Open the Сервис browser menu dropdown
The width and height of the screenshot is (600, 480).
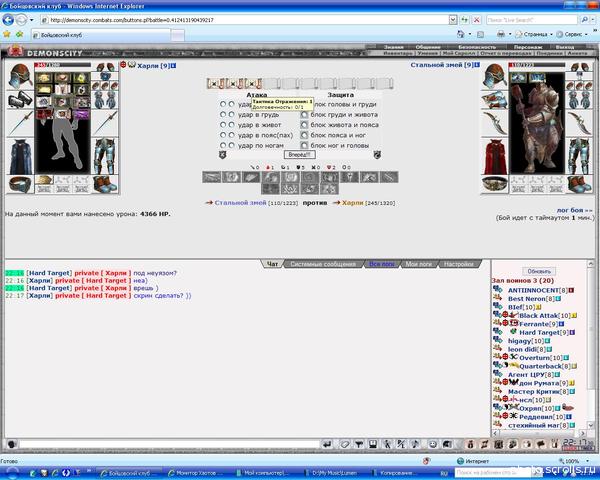(572, 34)
